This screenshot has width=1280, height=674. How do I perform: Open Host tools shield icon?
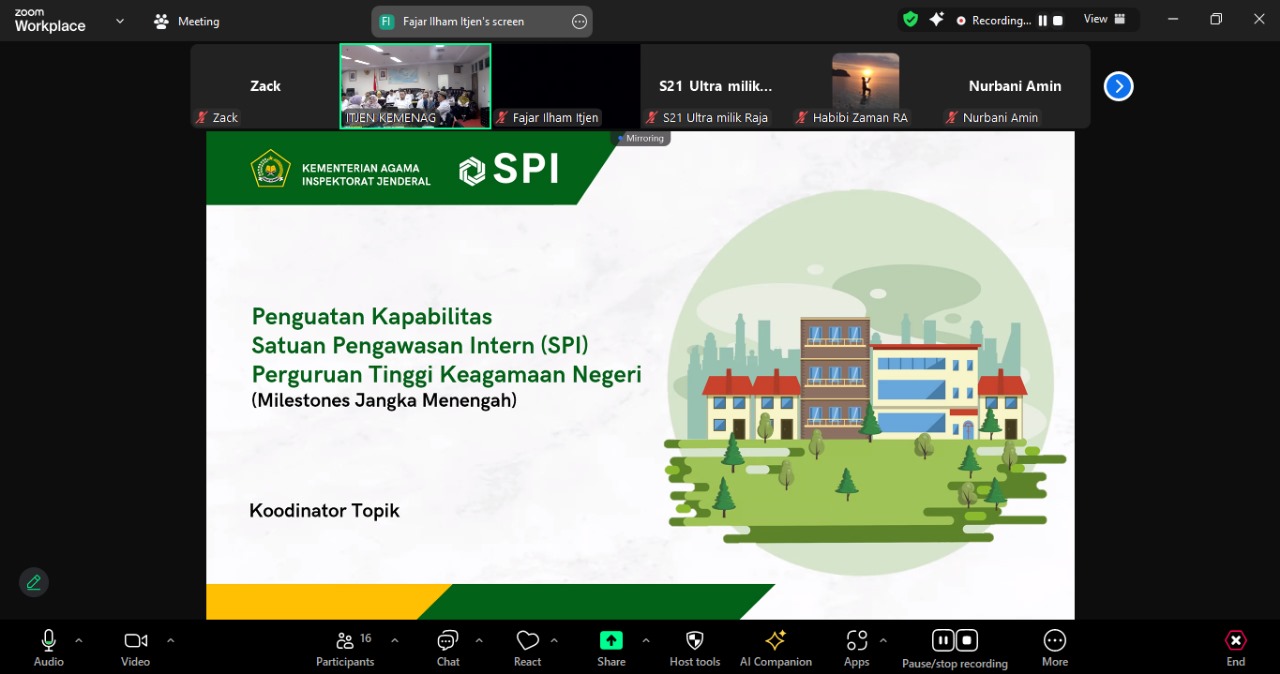point(694,648)
